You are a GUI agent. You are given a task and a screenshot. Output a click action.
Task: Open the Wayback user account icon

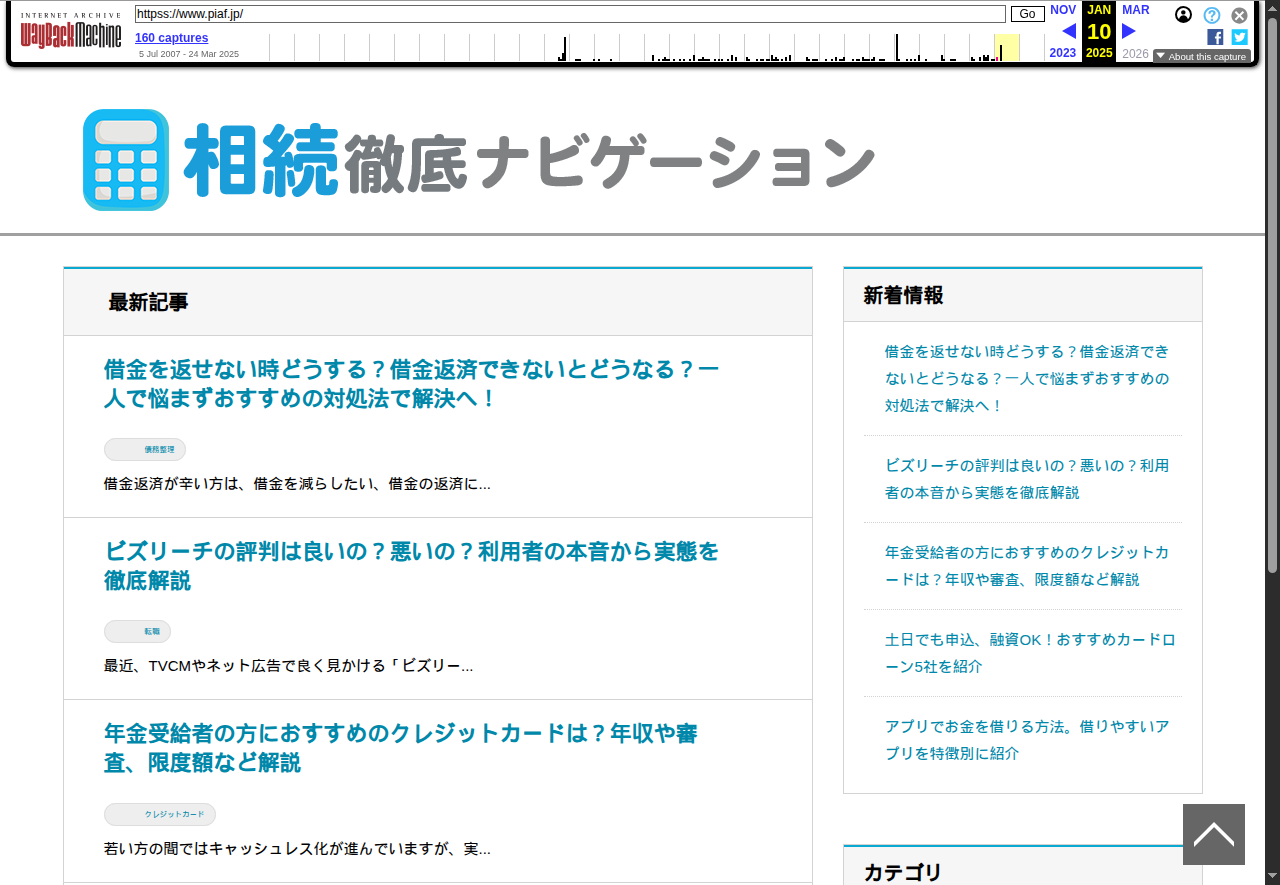pos(1184,15)
